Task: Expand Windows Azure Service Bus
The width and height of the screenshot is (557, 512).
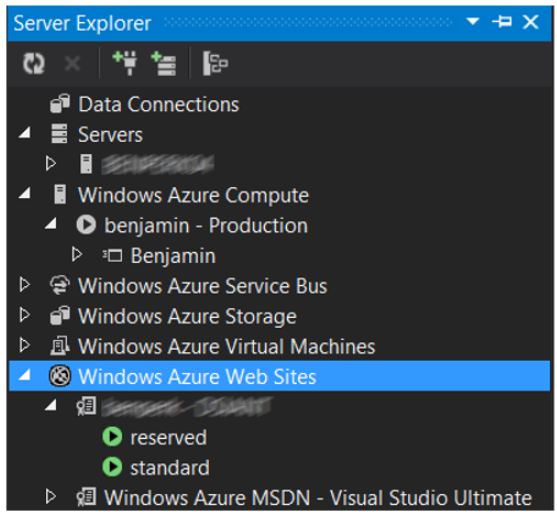Action: coord(25,285)
